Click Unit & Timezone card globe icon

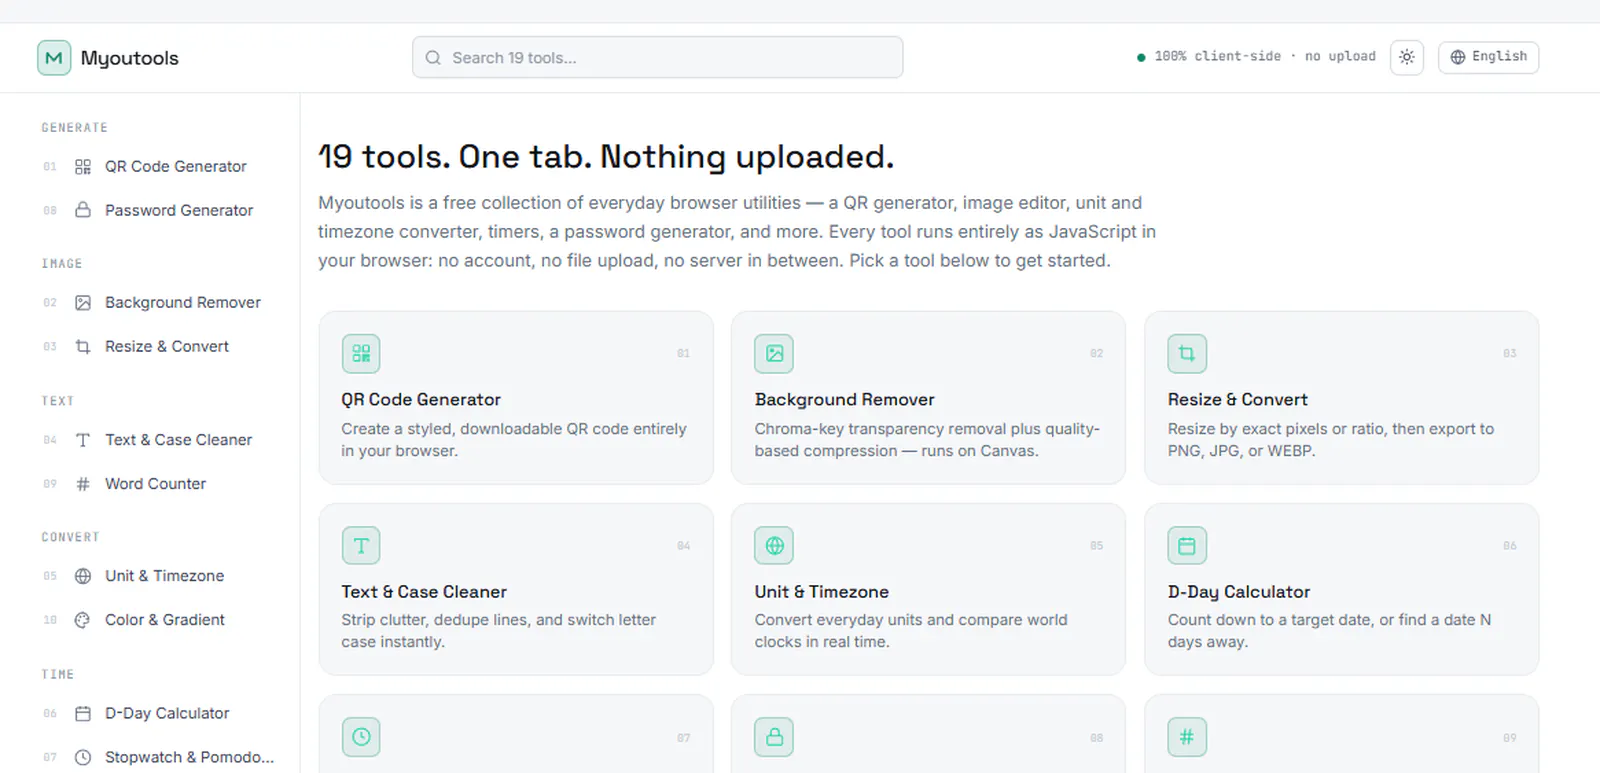[x=774, y=545]
